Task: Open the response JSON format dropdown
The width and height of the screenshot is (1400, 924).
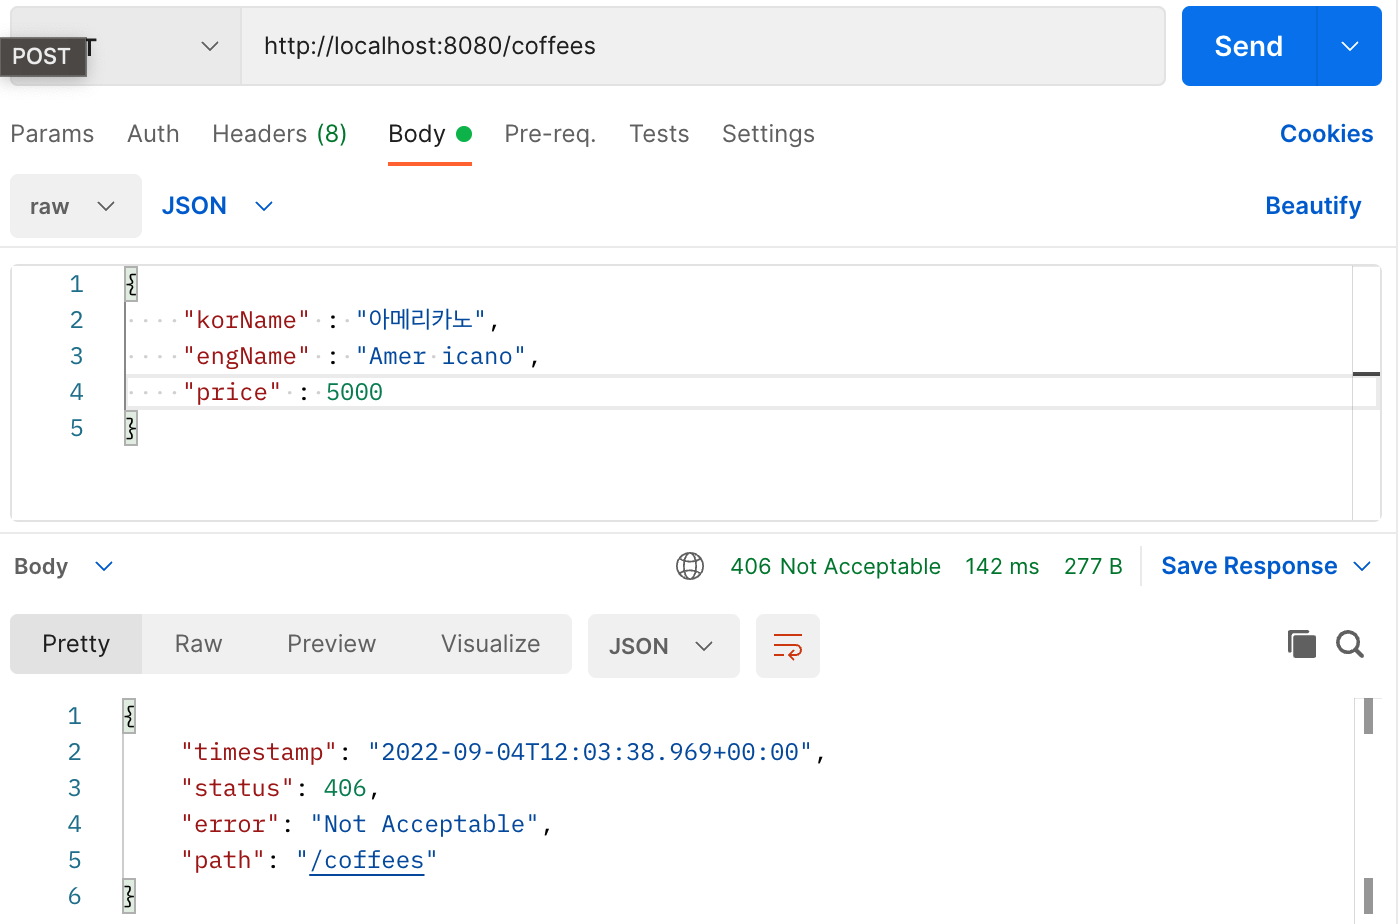Action: click(664, 646)
